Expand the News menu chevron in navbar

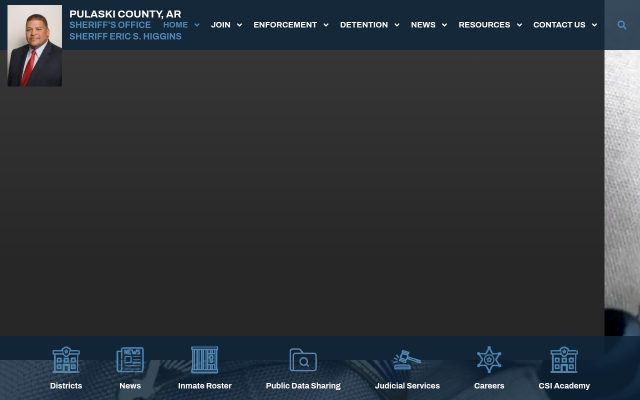click(444, 25)
